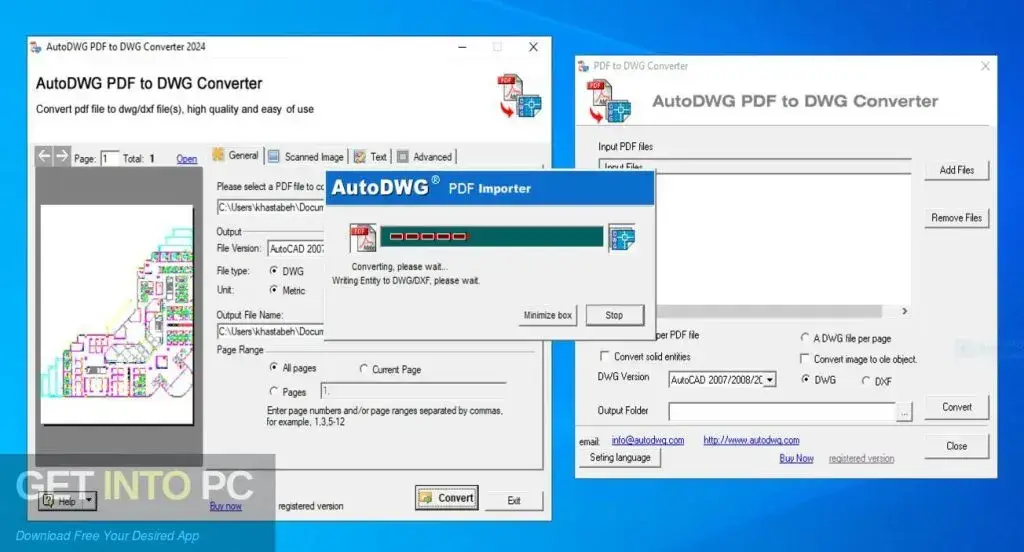Select the DWG file type radio in main window
Viewport: 1024px width, 552px height.
pos(274,270)
